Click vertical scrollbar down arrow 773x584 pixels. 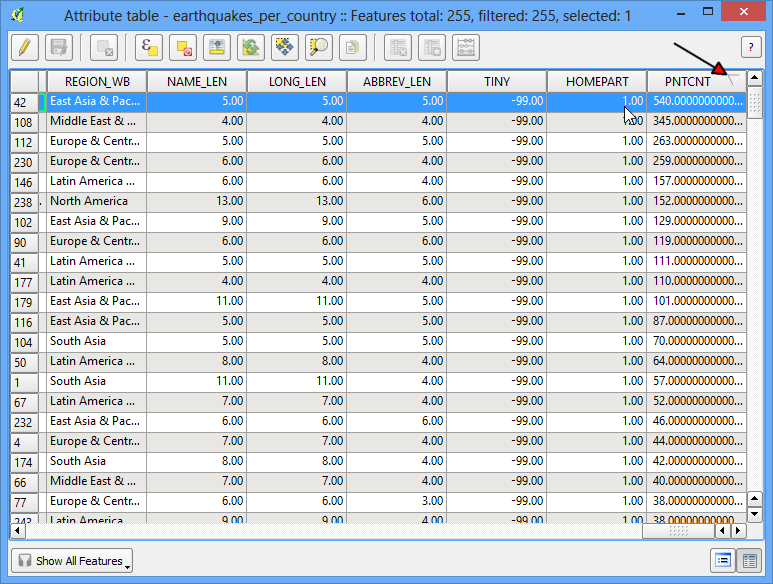[755, 515]
